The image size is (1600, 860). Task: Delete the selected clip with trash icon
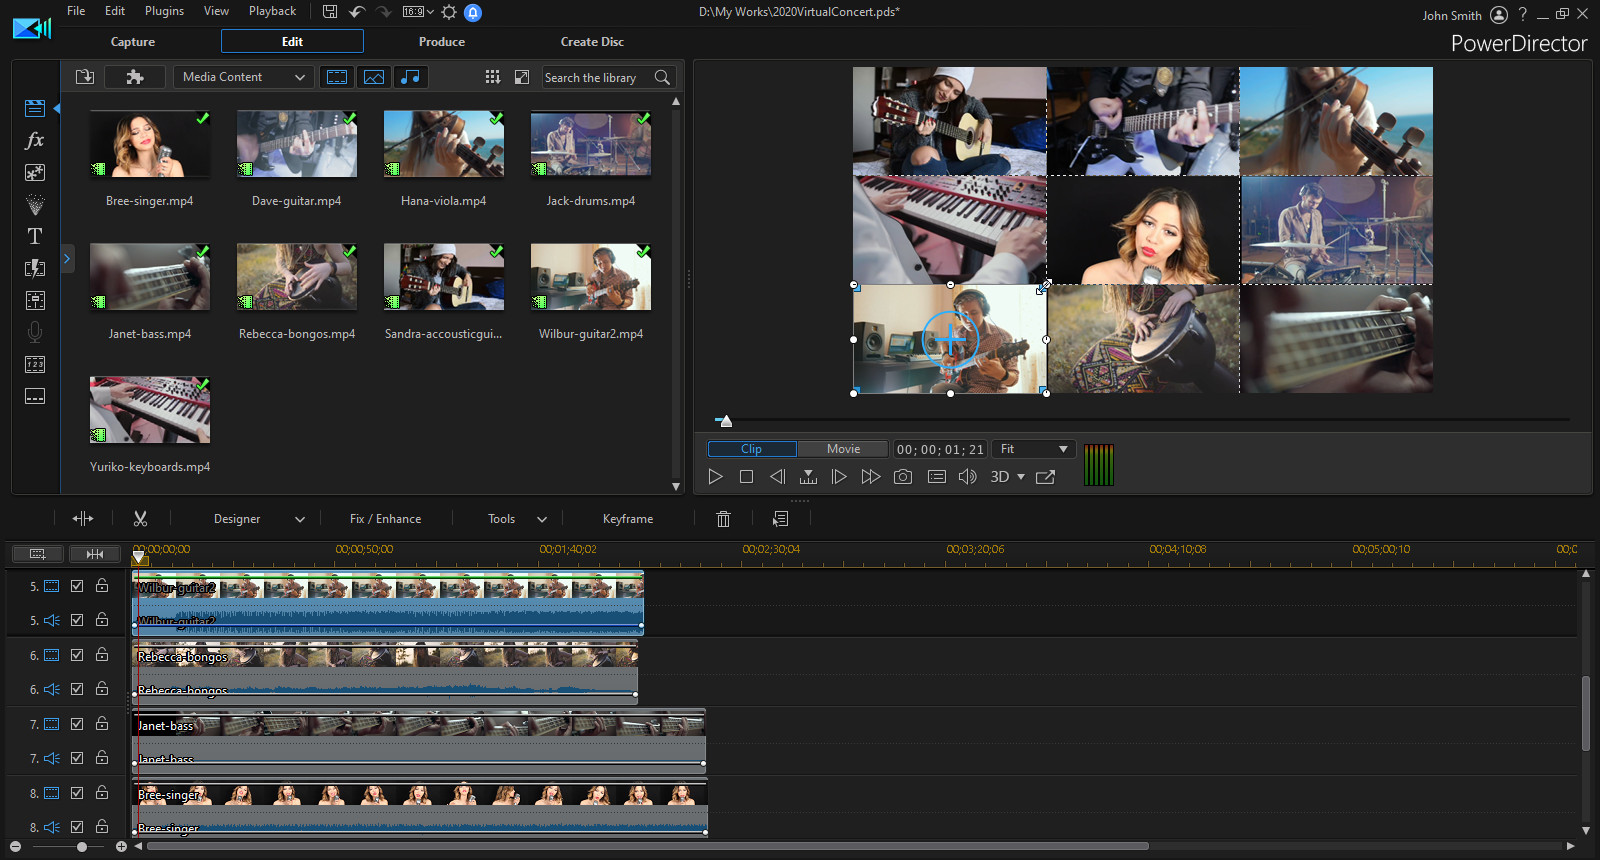click(723, 518)
